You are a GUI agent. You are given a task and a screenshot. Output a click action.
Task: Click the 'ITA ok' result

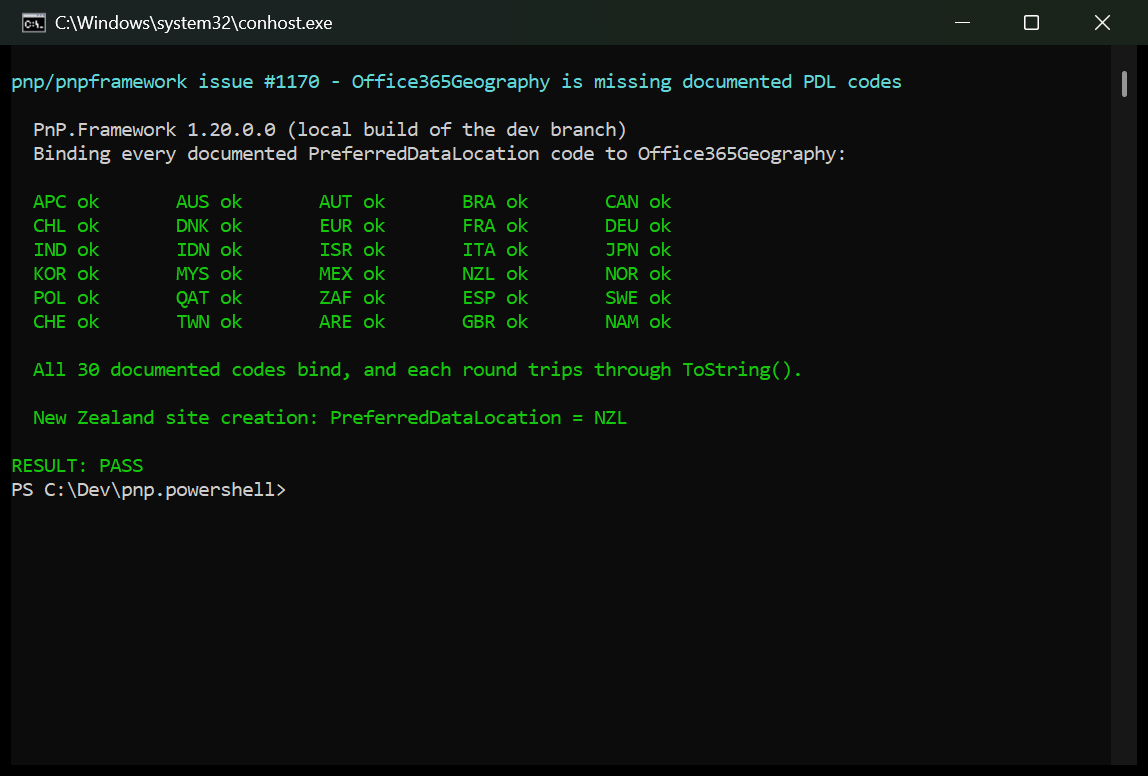(x=495, y=250)
